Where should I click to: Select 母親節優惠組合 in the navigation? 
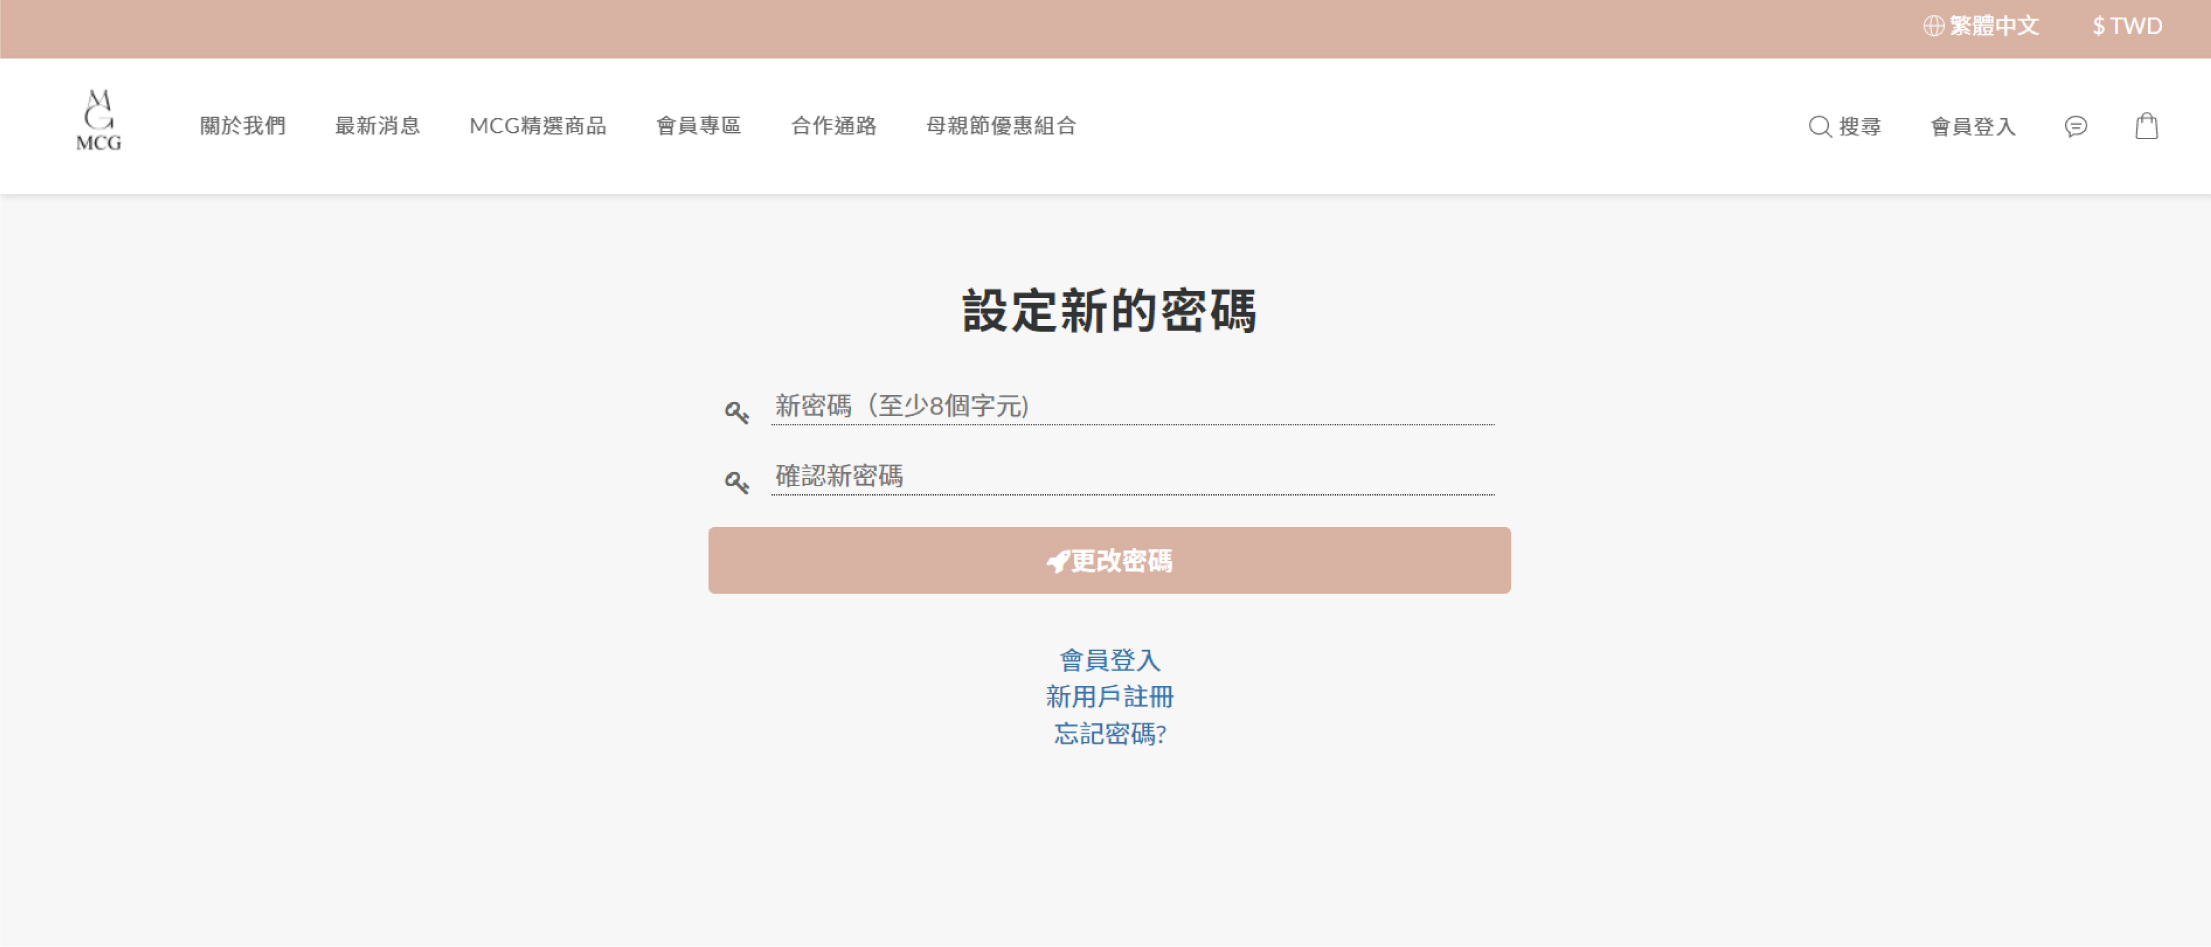pyautogui.click(x=1002, y=126)
